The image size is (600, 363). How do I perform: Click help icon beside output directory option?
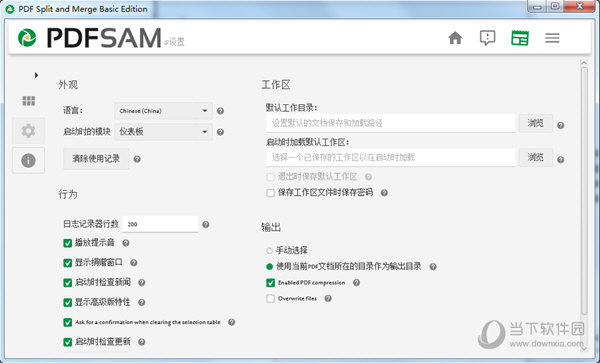click(433, 267)
